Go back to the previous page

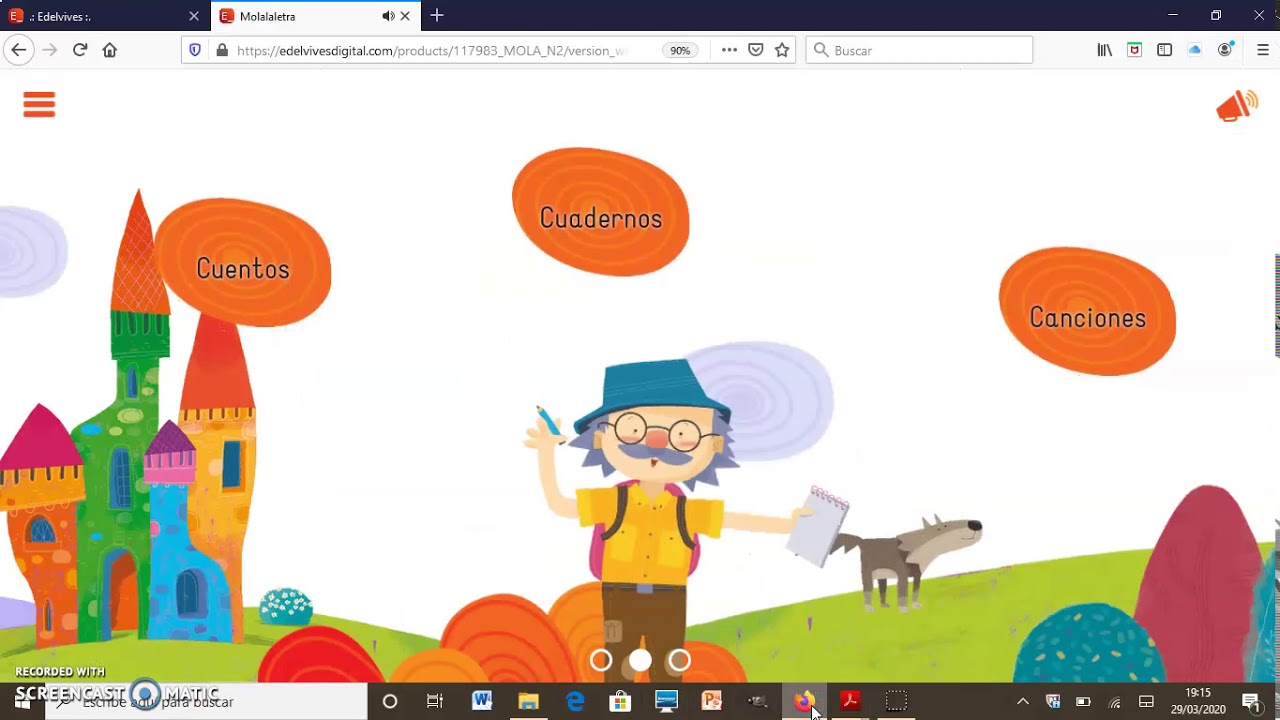coord(18,50)
